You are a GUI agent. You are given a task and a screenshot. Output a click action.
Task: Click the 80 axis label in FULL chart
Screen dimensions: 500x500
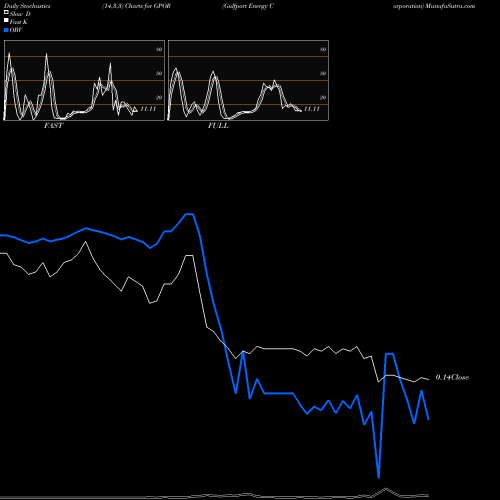coord(323,49)
